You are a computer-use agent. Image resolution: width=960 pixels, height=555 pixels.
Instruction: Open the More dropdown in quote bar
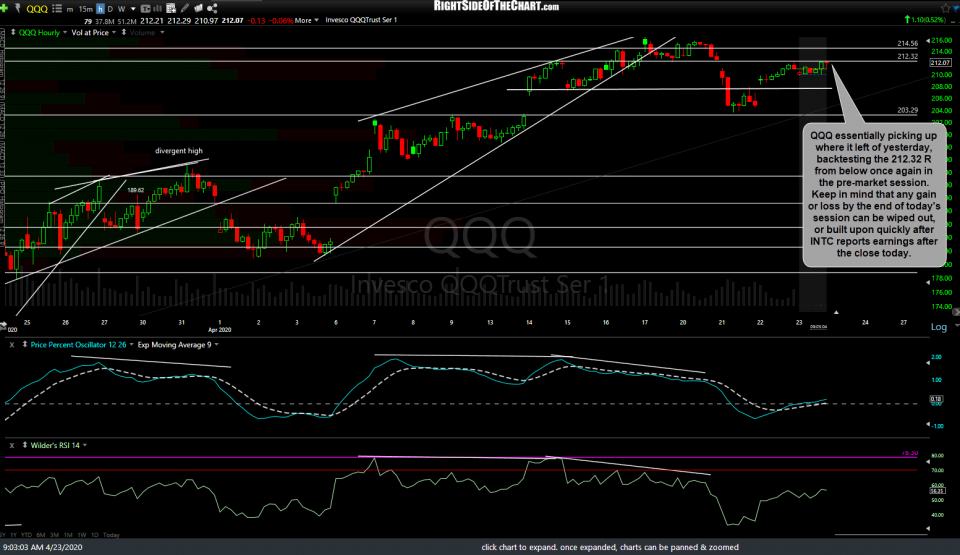(x=307, y=20)
